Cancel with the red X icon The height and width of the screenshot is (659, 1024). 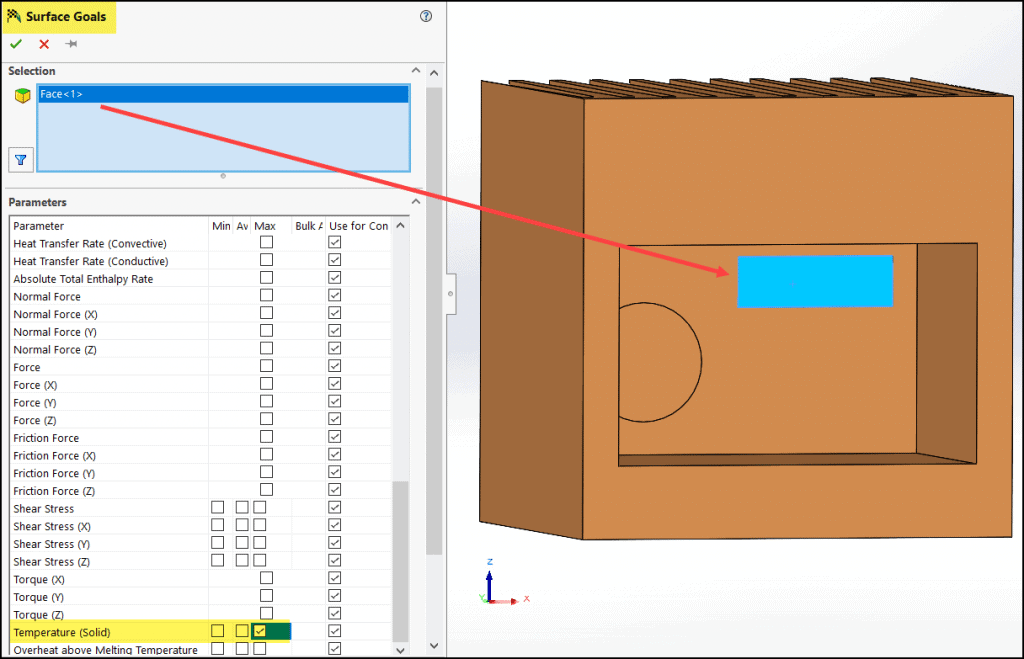click(44, 44)
